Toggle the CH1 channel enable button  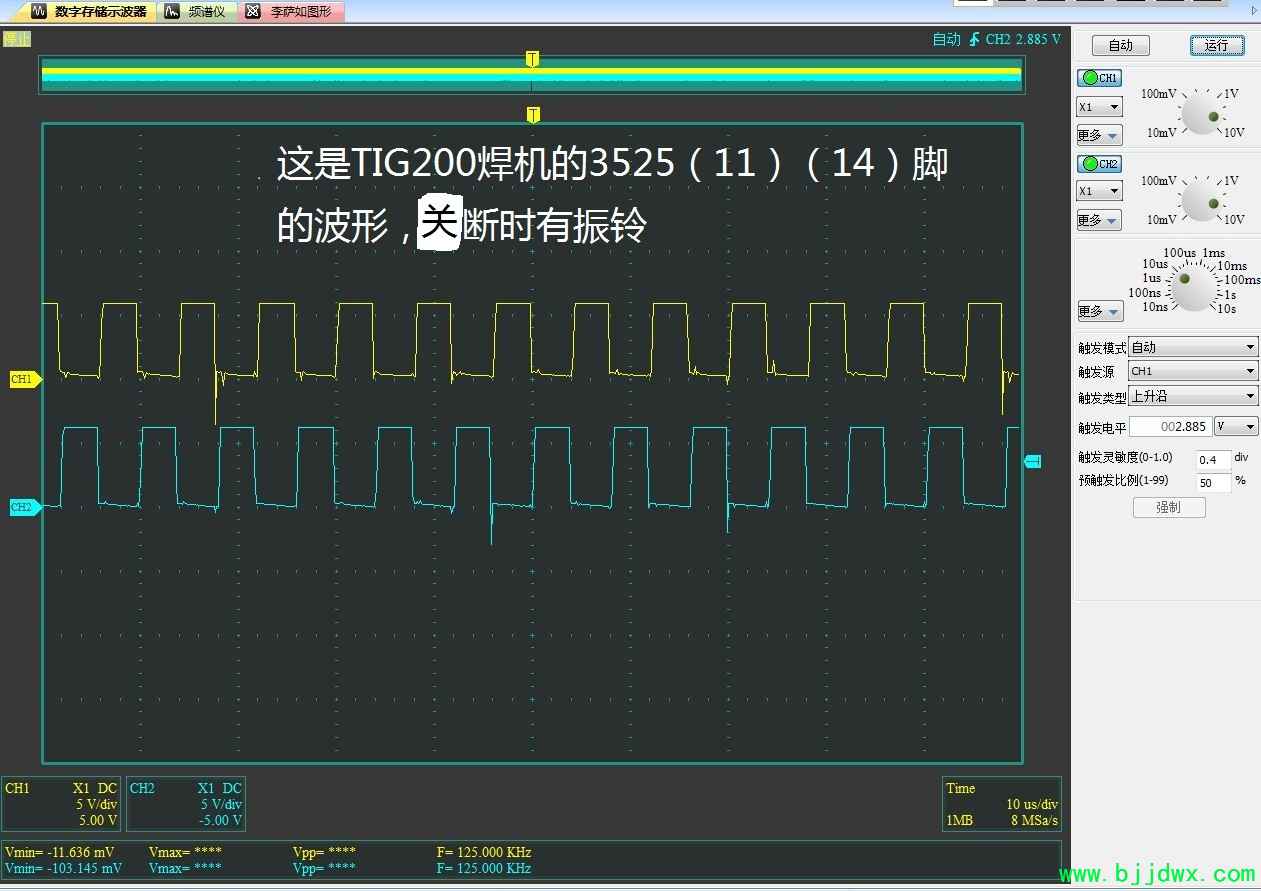point(1099,78)
